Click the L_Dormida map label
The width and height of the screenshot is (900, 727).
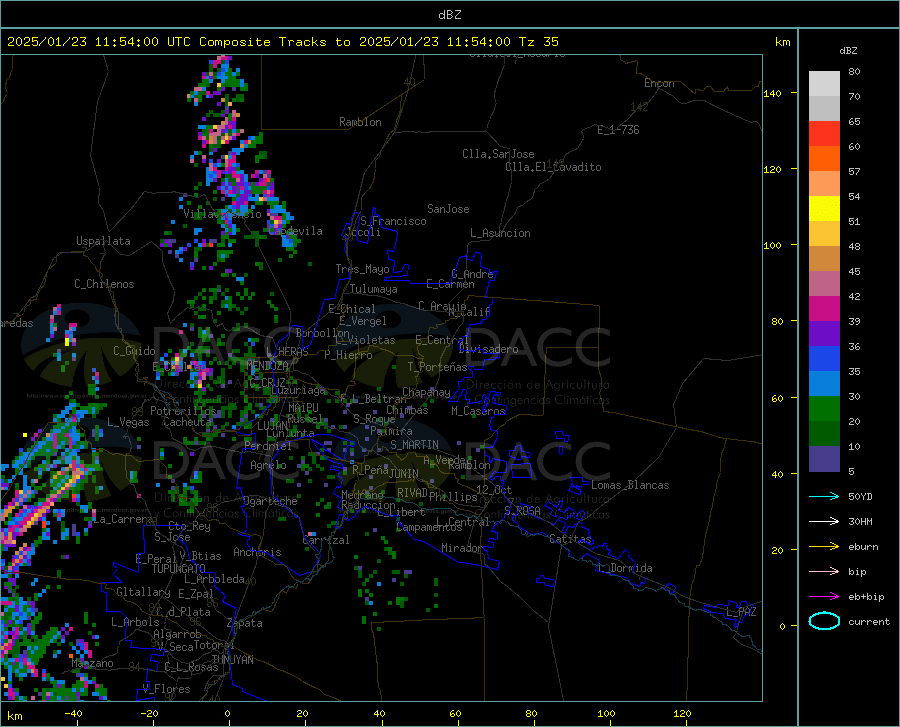point(625,568)
